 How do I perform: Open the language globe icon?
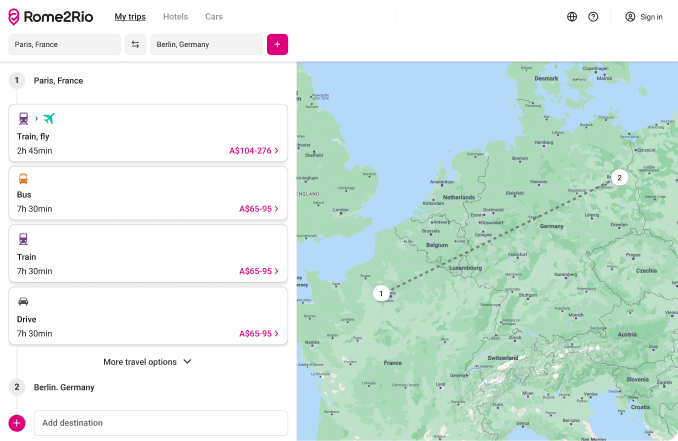572,17
